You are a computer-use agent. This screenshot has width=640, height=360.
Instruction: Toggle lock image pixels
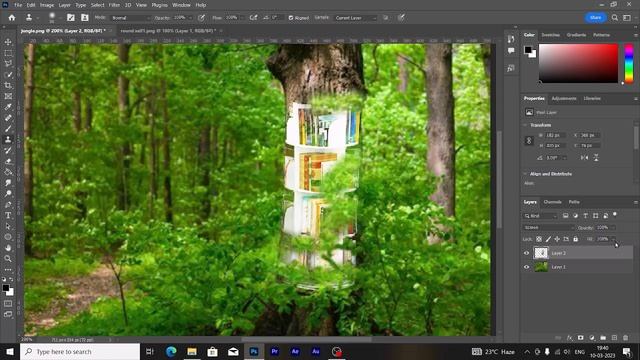coord(548,239)
